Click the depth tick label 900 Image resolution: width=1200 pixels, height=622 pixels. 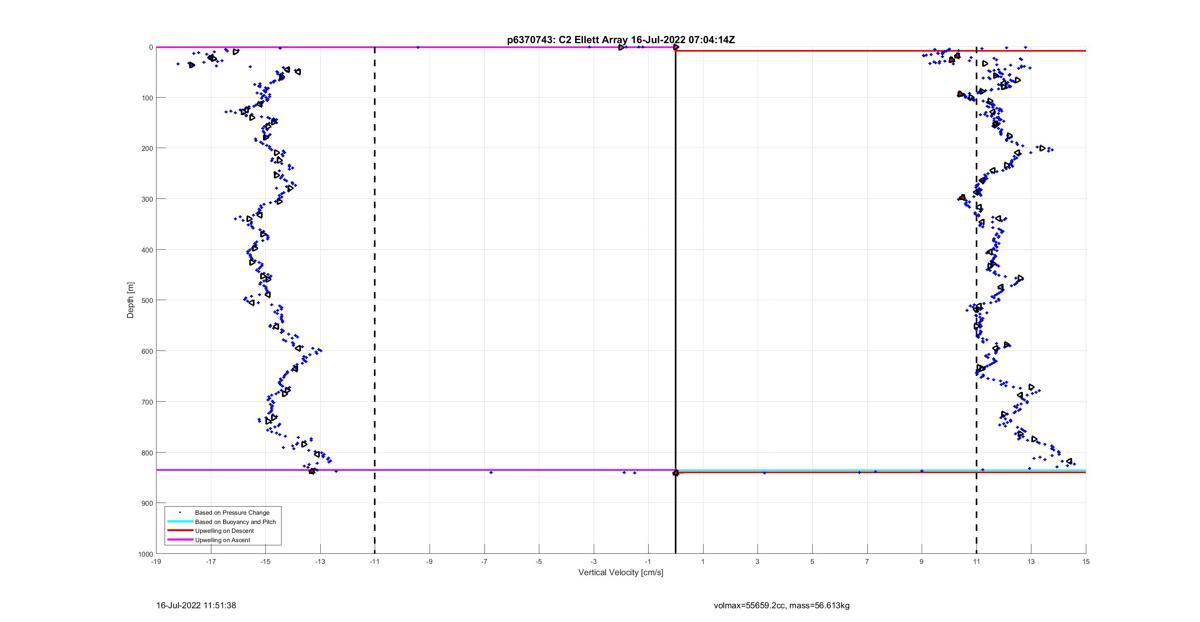[x=146, y=503]
